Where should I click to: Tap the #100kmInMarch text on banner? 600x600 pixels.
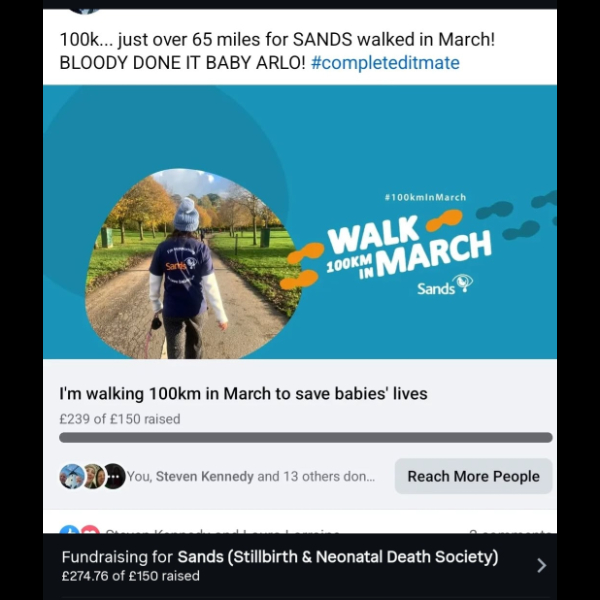(x=425, y=197)
